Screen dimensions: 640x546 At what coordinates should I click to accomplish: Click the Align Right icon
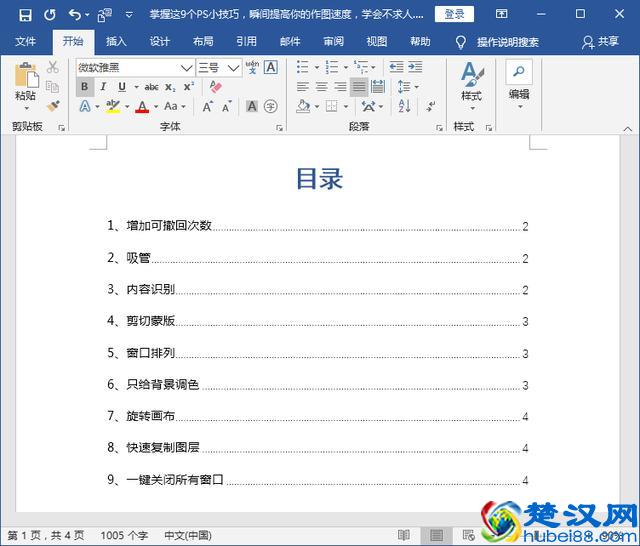pos(340,87)
